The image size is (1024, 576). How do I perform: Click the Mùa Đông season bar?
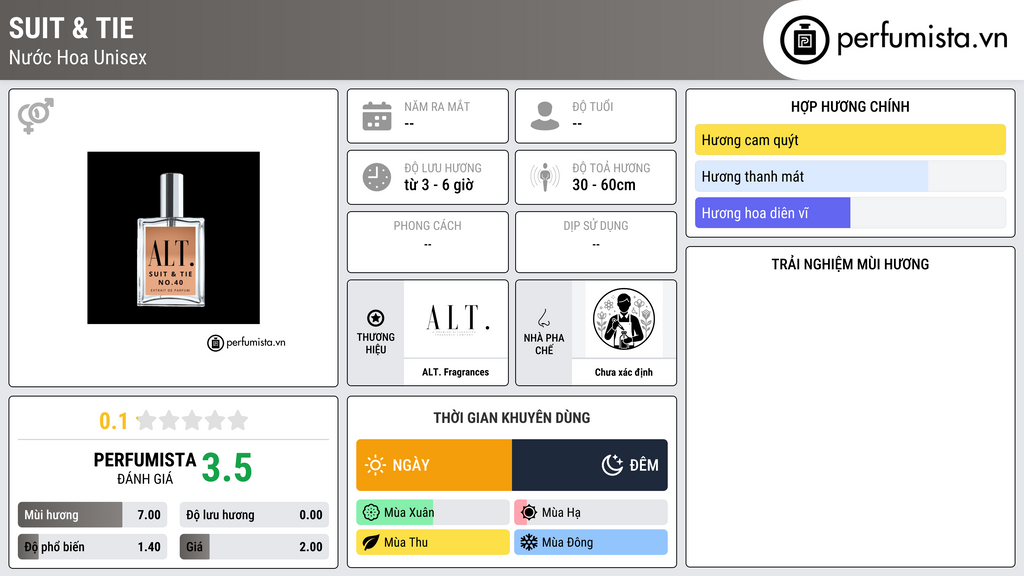point(591,542)
